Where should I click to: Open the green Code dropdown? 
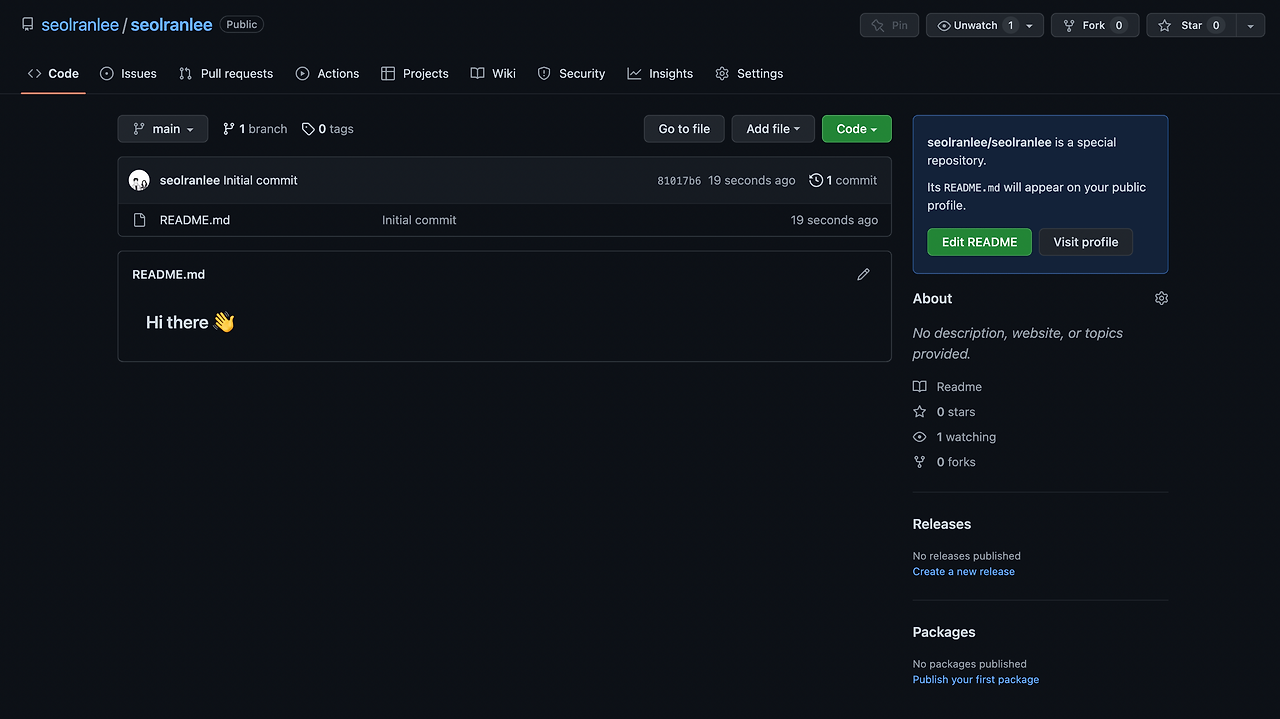tap(857, 129)
